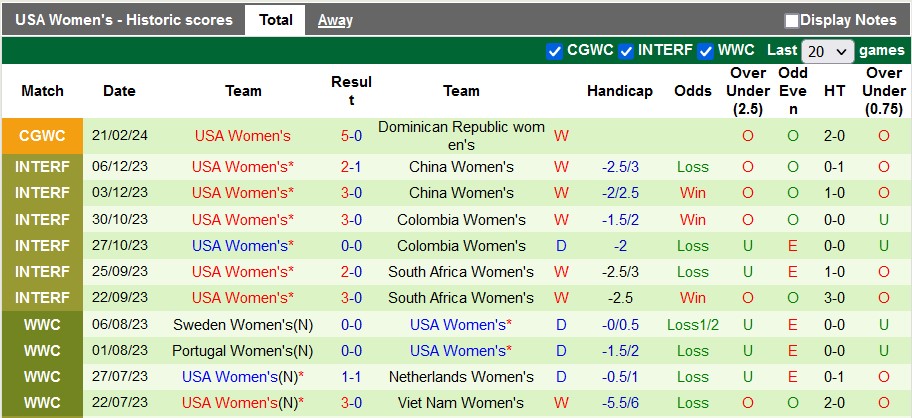Enable the Display Notes checkbox
The image size is (912, 418).
pyautogui.click(x=792, y=21)
